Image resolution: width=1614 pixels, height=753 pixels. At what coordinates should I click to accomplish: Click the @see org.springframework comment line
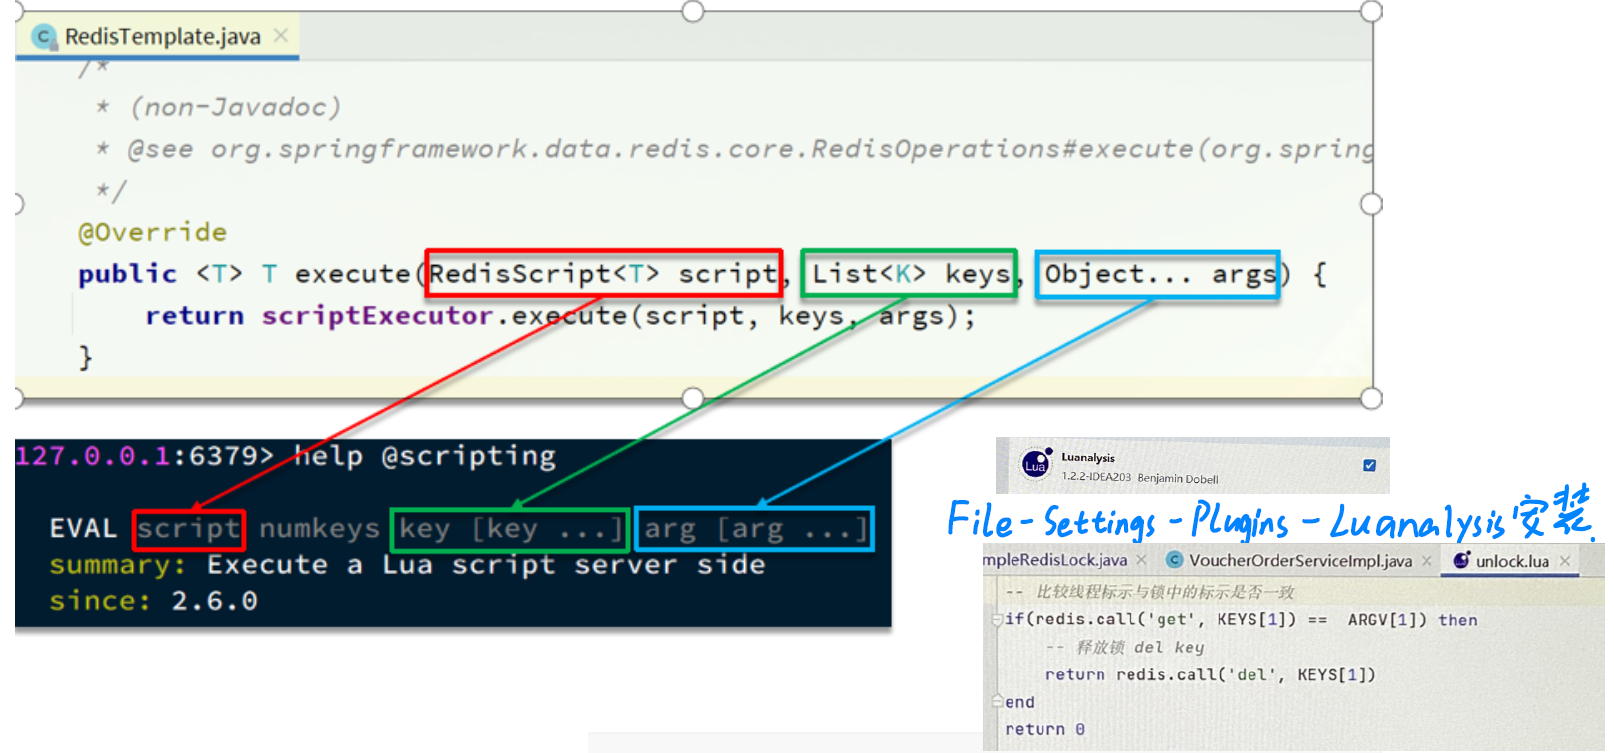[735, 149]
